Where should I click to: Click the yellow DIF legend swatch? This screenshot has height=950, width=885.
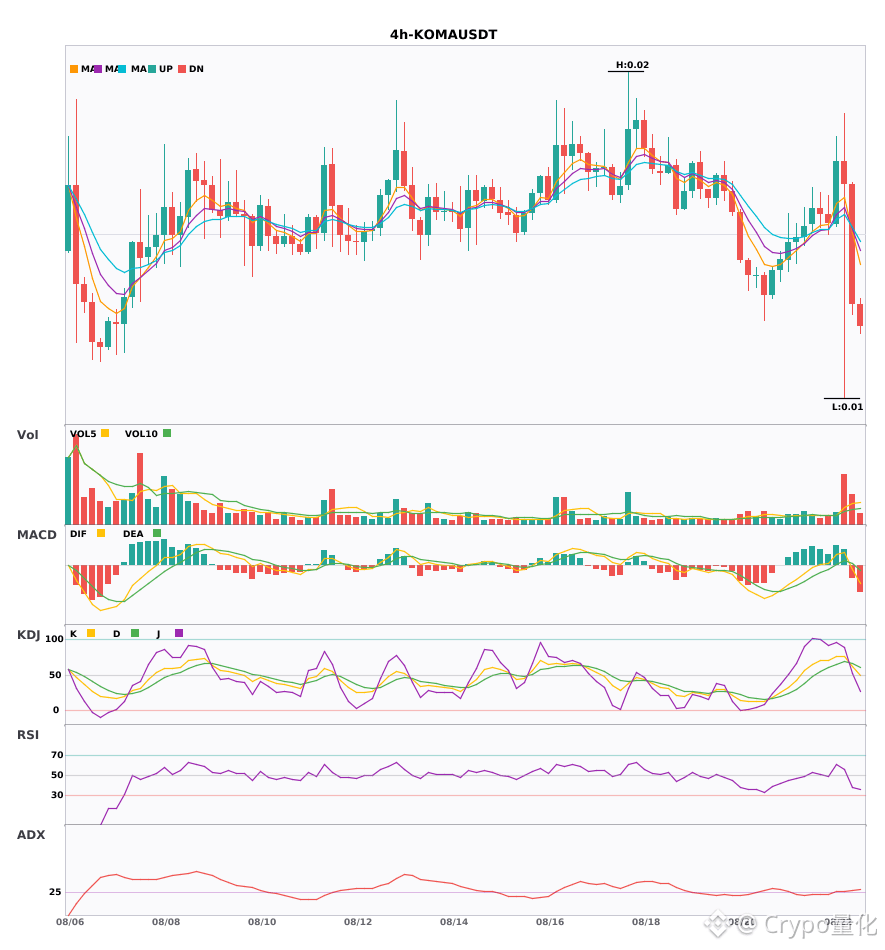(x=101, y=533)
